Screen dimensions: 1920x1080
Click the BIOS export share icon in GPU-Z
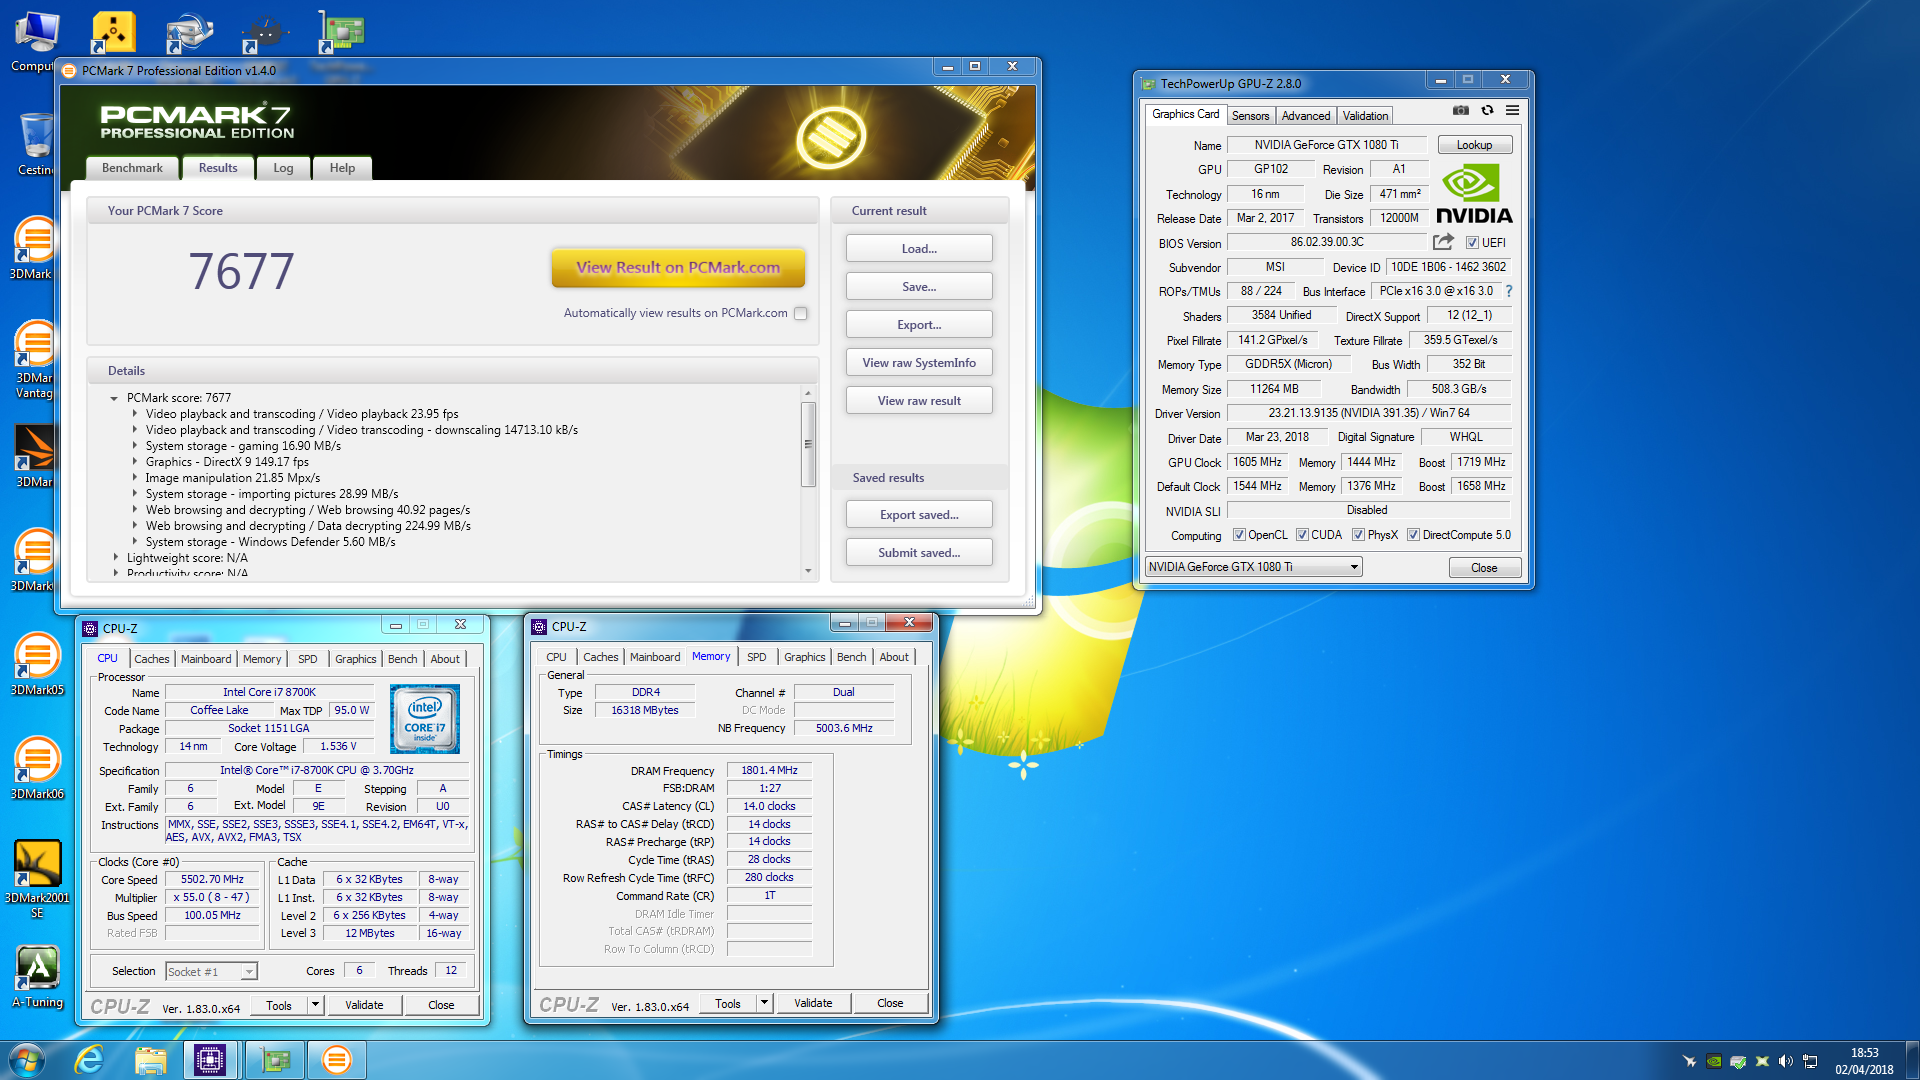coord(1443,242)
